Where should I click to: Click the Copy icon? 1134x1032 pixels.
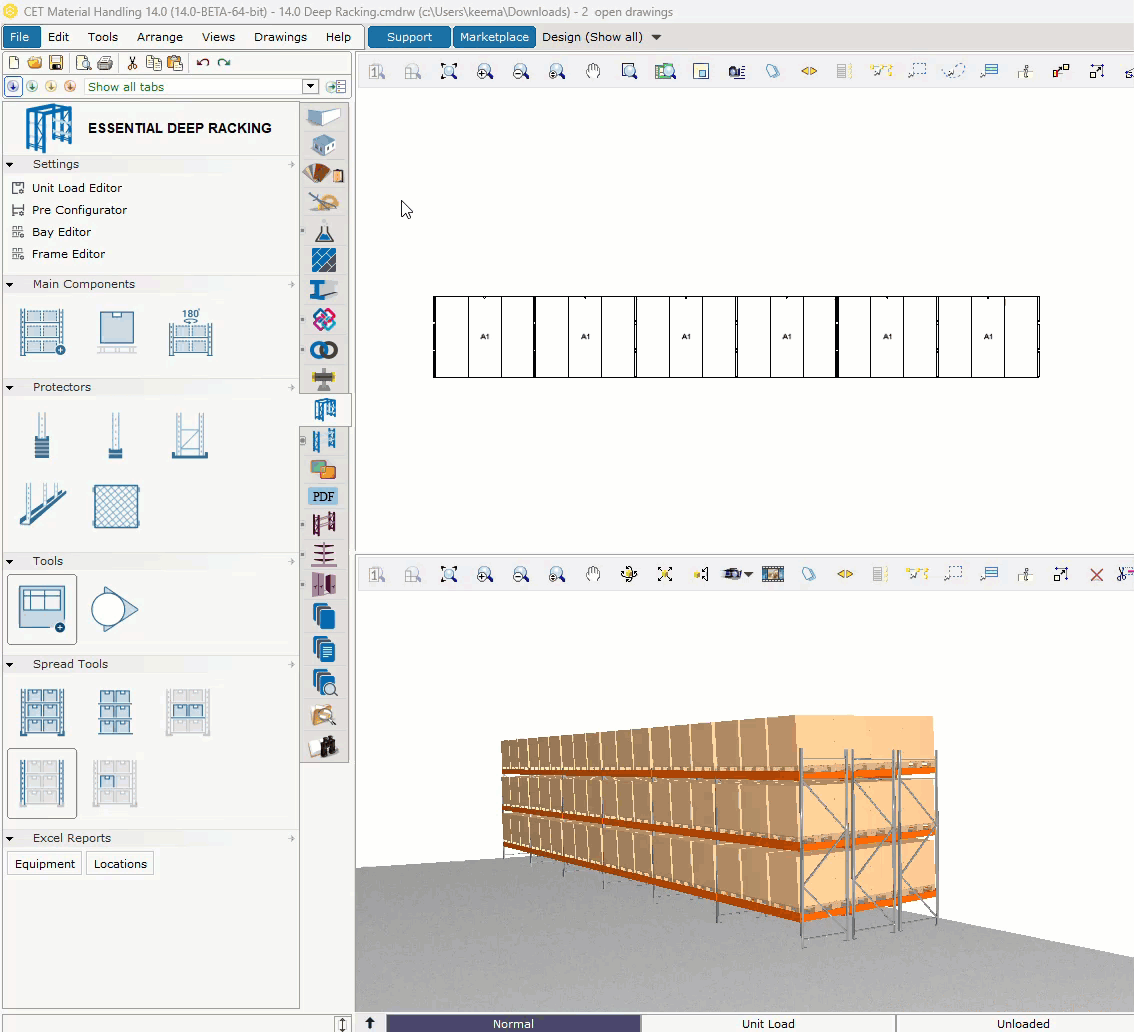tap(153, 63)
